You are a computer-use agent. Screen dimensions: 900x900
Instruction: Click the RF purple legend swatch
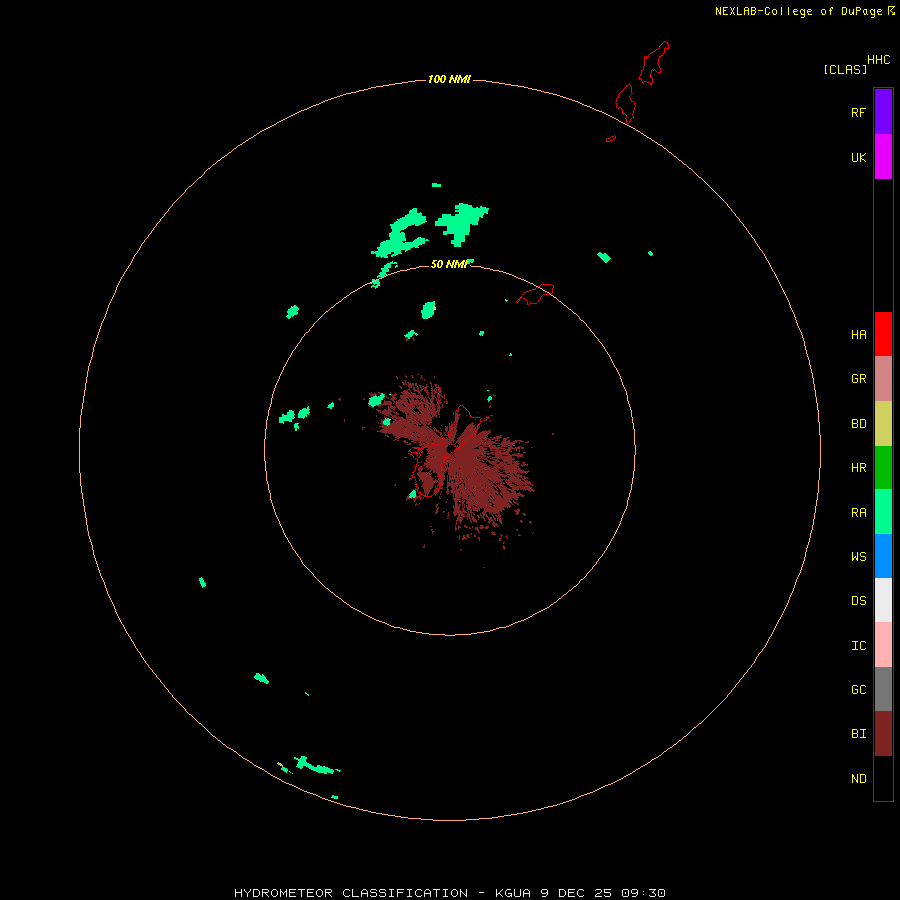coord(883,112)
